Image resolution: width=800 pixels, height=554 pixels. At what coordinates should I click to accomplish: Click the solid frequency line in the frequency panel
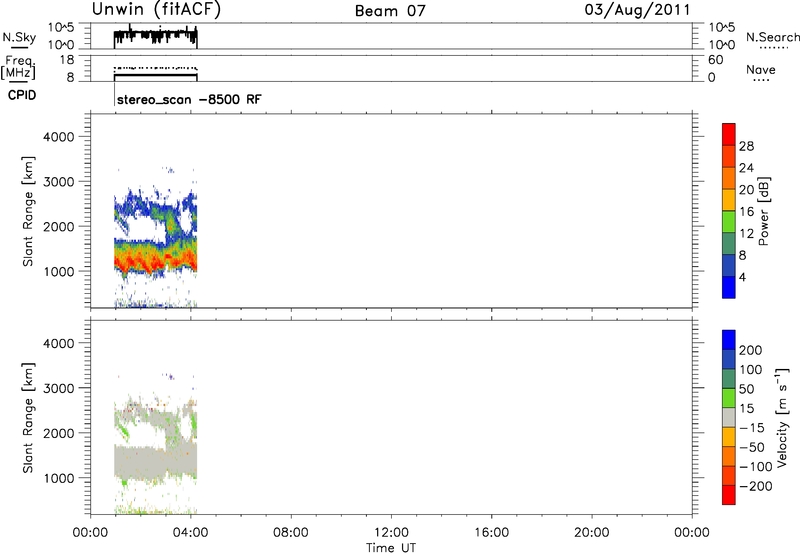[x=155, y=75]
